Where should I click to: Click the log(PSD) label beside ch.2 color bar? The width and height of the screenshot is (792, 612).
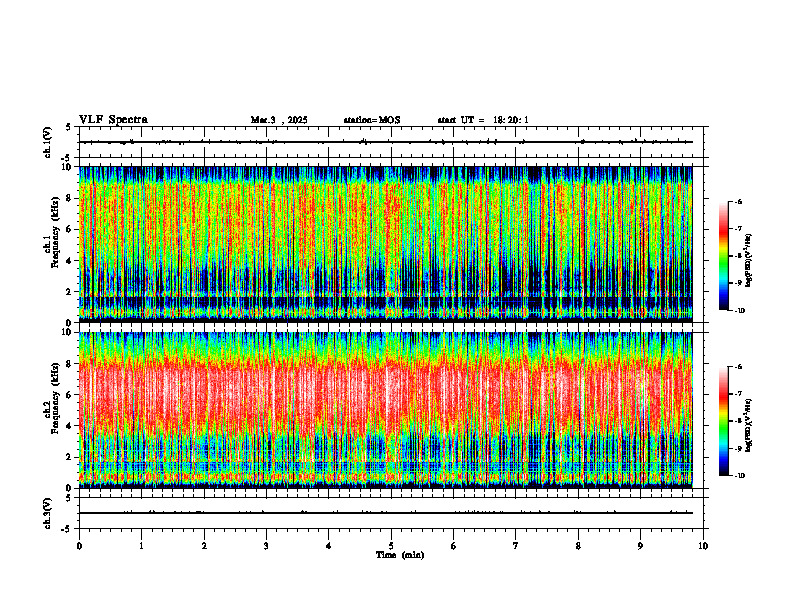pos(749,424)
